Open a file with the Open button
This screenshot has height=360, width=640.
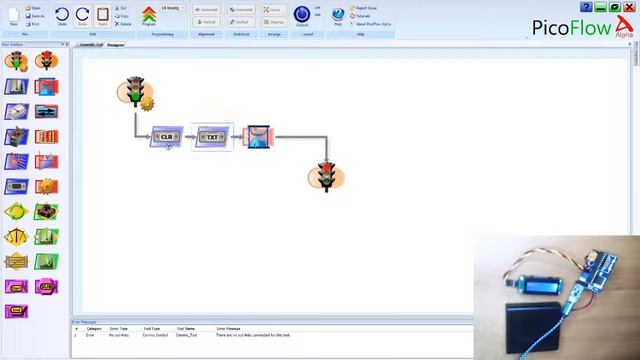click(x=33, y=8)
